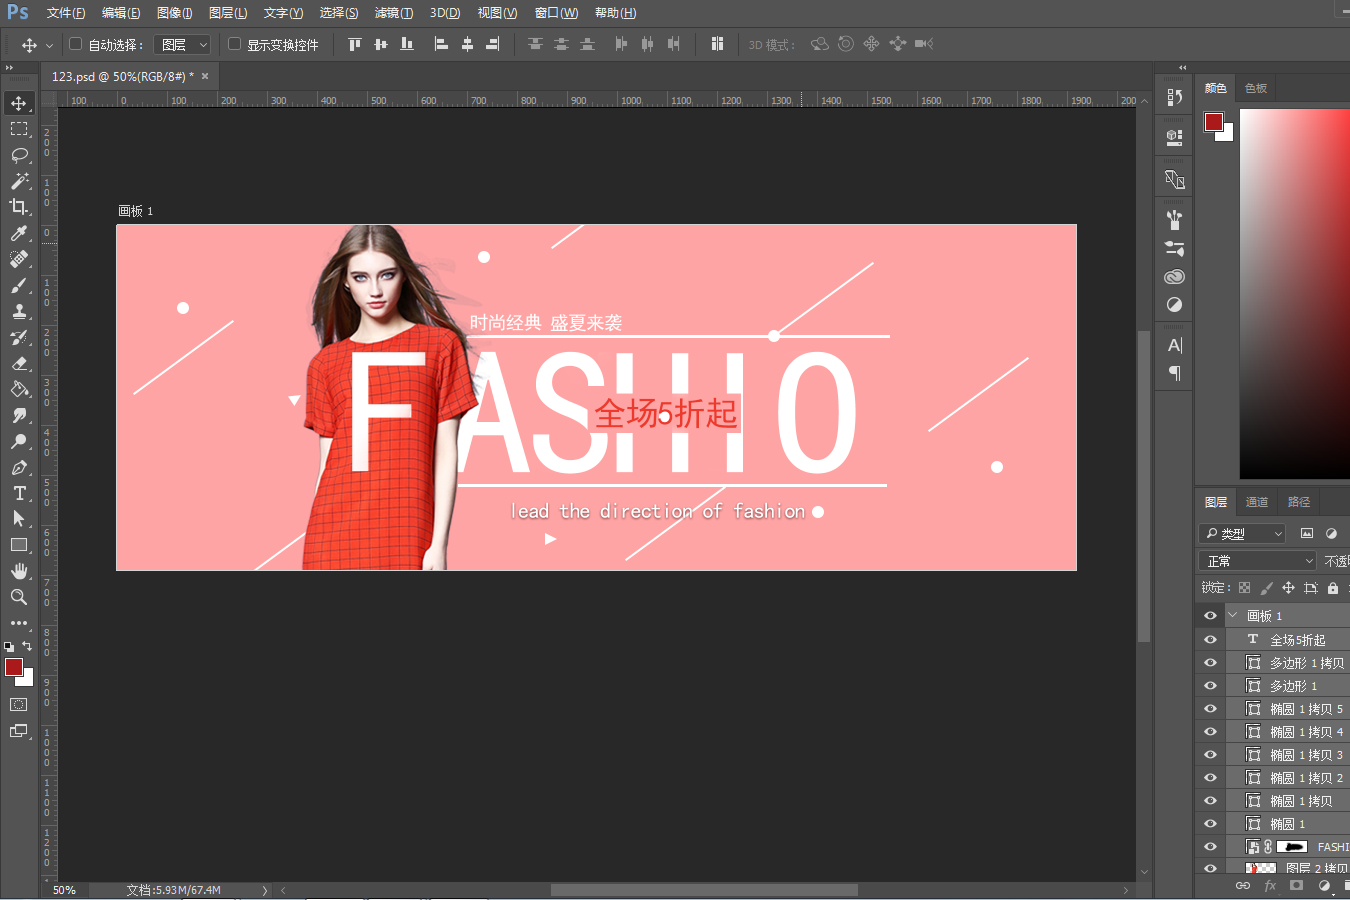Image resolution: width=1350 pixels, height=900 pixels.
Task: Select the Lasso tool
Action: (x=18, y=155)
